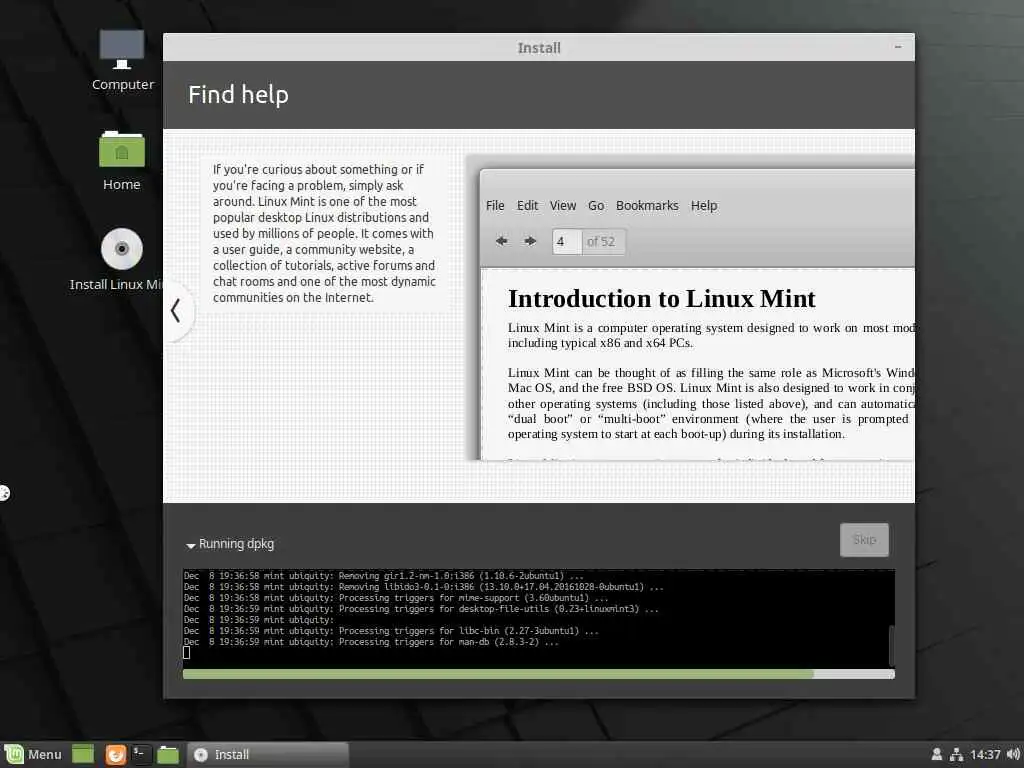Click the user icon in system tray

[x=936, y=754]
